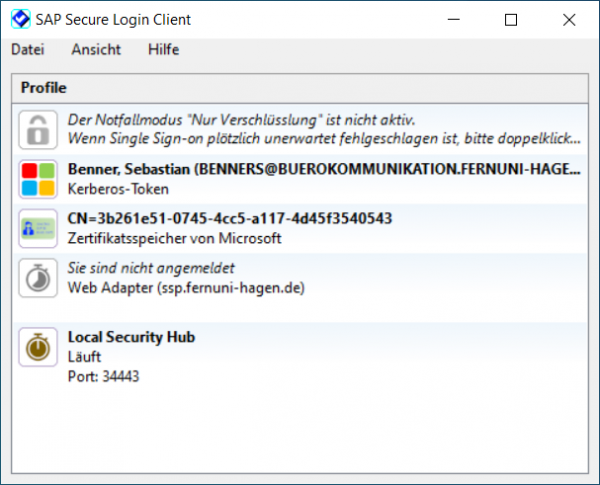Open the Ansicht menu
This screenshot has width=600, height=485.
click(96, 49)
